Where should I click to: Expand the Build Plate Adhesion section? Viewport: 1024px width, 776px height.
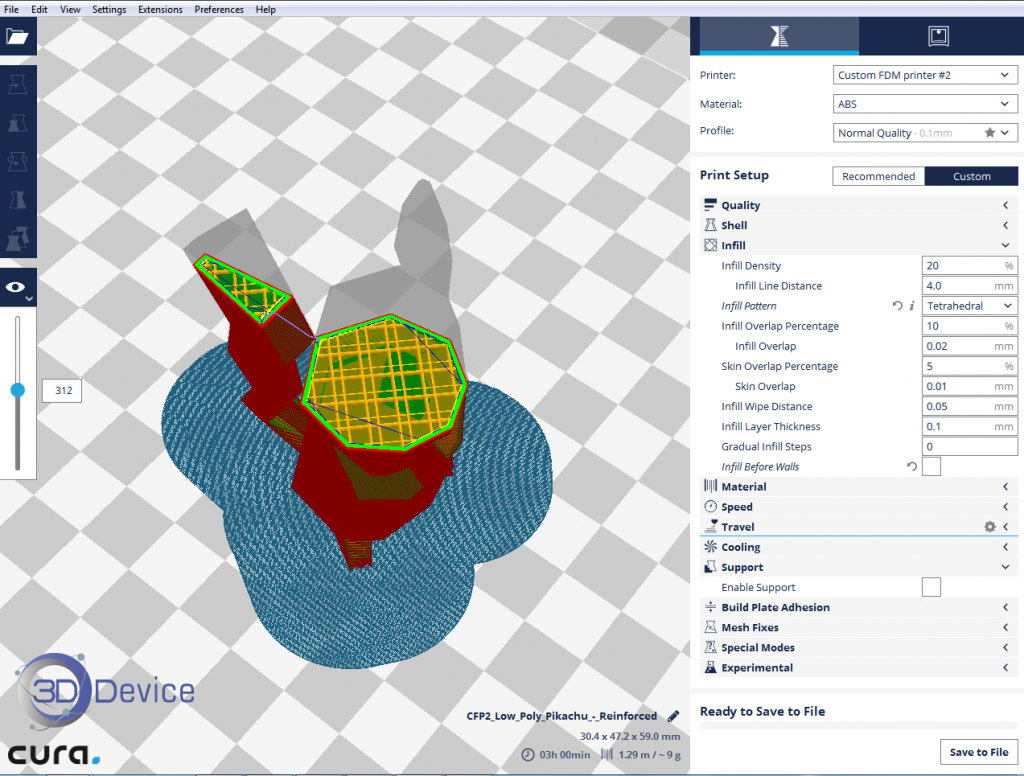(x=859, y=607)
